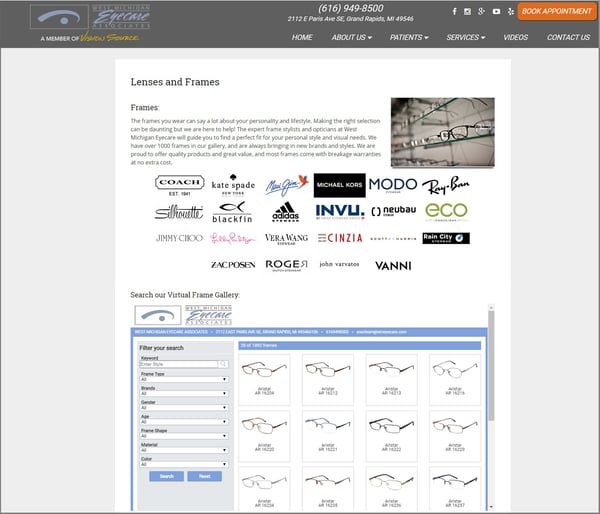Viewport: 600px width, 514px height.
Task: Open the Age filter dropdown
Action: point(184,422)
